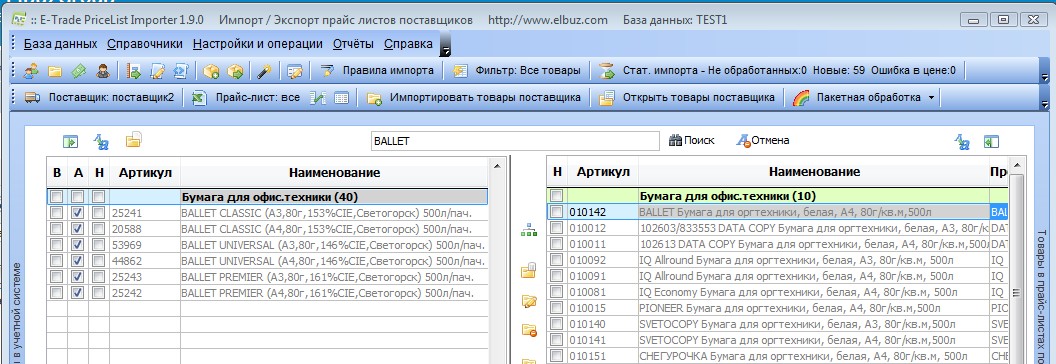
Task: Click the magic wand toolbar icon
Action: click(x=265, y=71)
